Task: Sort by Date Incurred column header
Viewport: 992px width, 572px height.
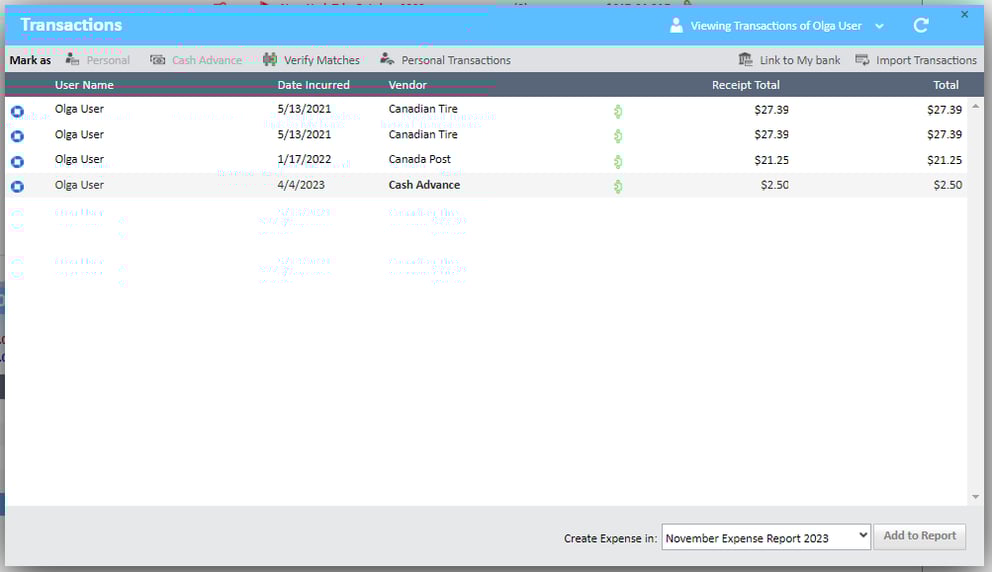Action: pos(313,85)
